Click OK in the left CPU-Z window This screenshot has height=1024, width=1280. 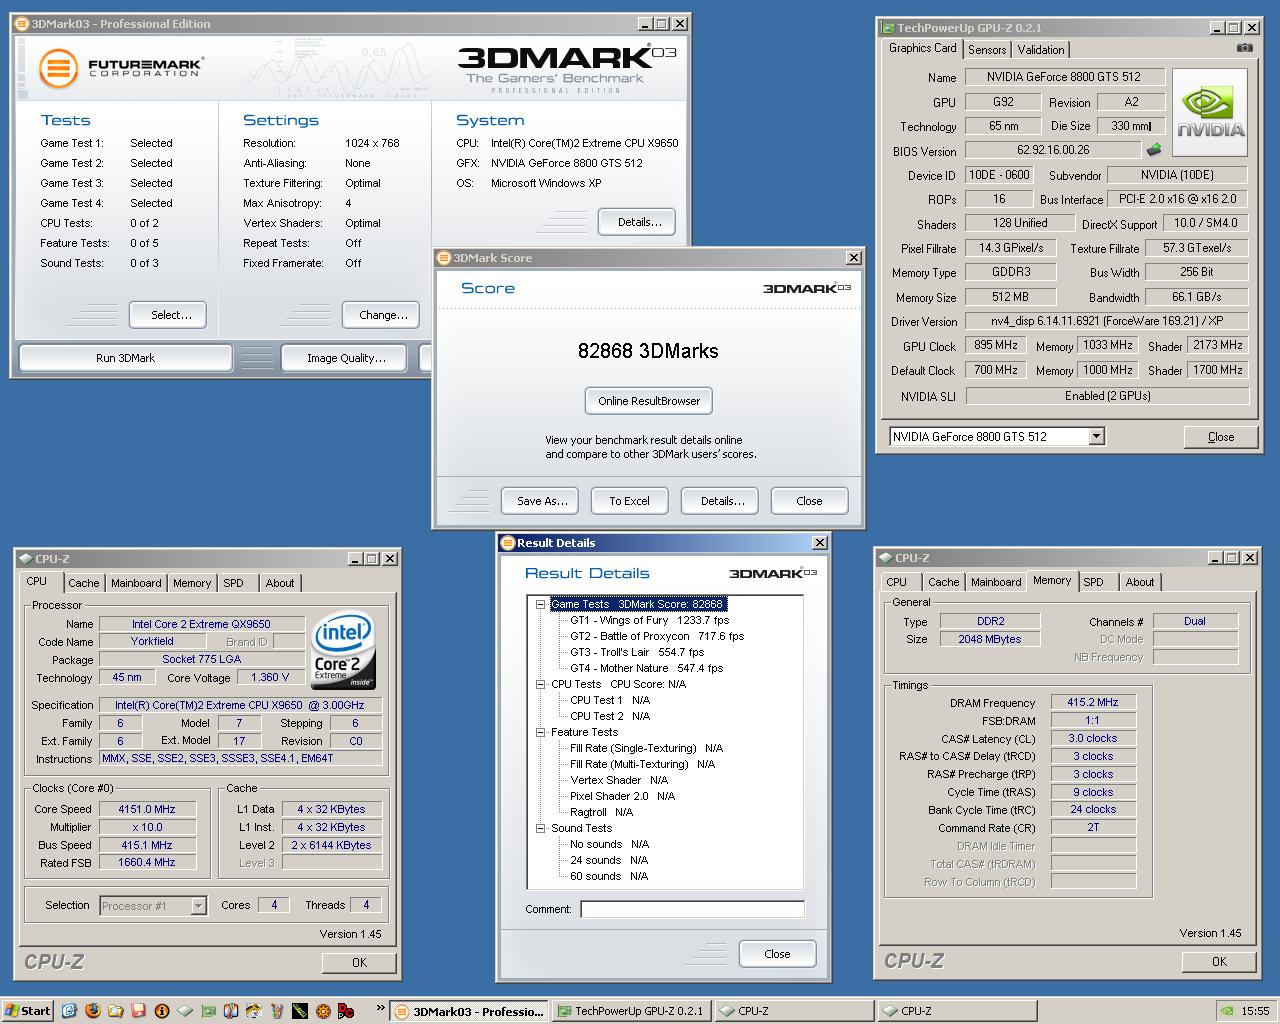click(359, 963)
